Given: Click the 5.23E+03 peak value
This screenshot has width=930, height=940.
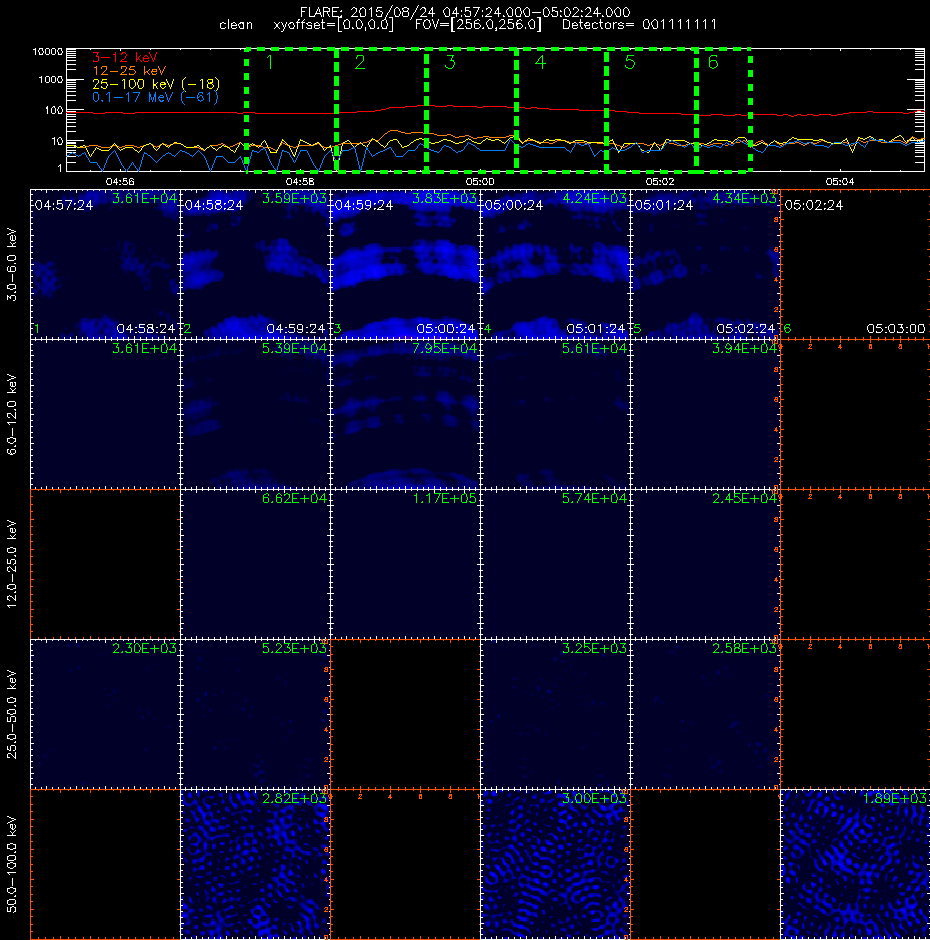Looking at the screenshot, I should point(294,648).
